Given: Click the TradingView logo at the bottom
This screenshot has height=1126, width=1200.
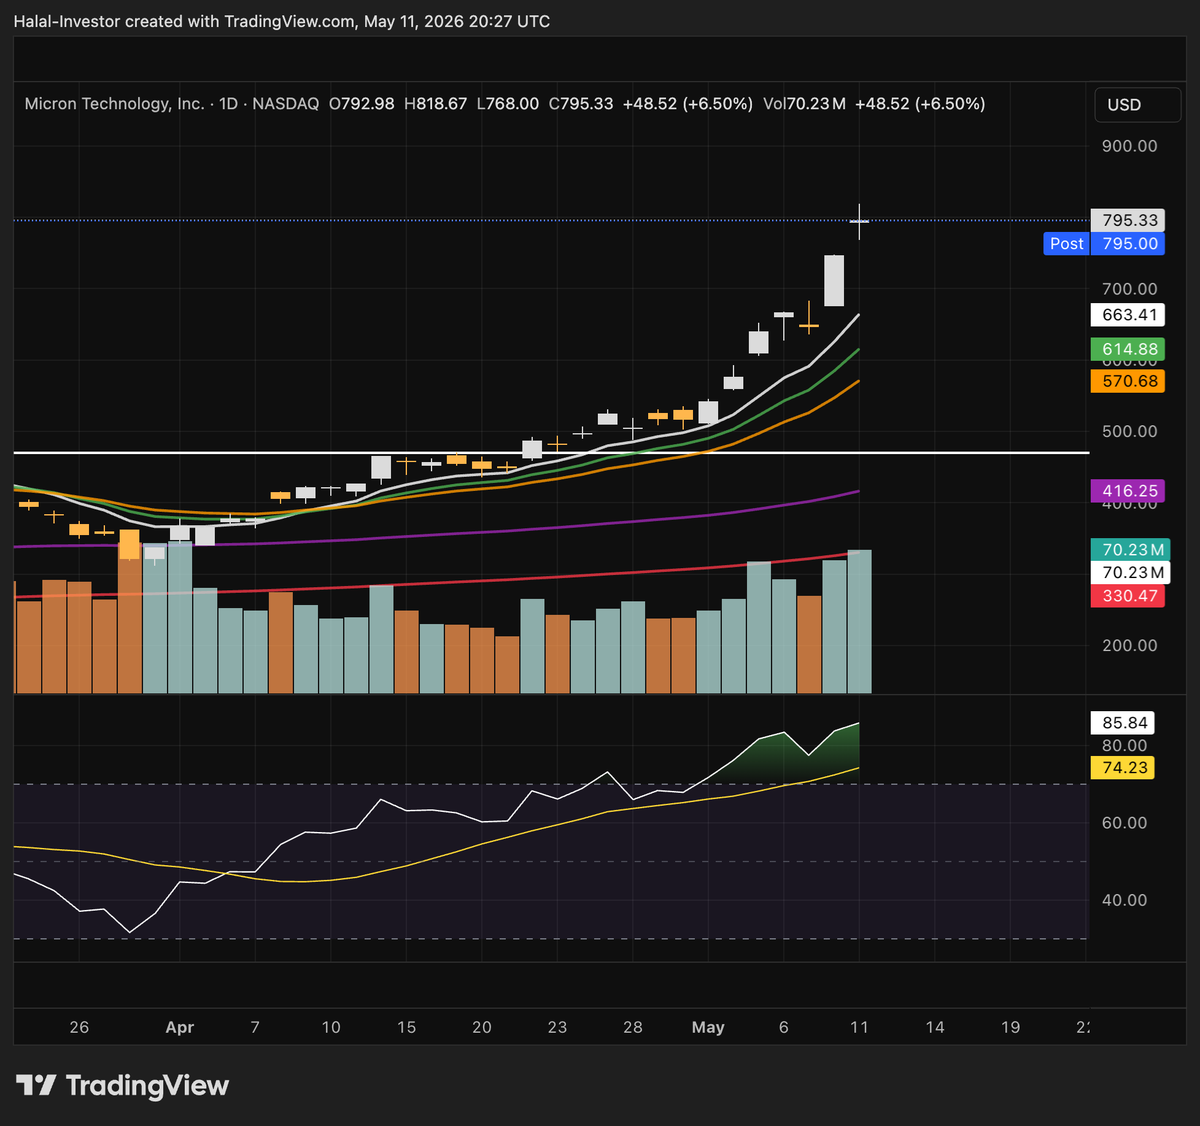Looking at the screenshot, I should click(122, 1086).
